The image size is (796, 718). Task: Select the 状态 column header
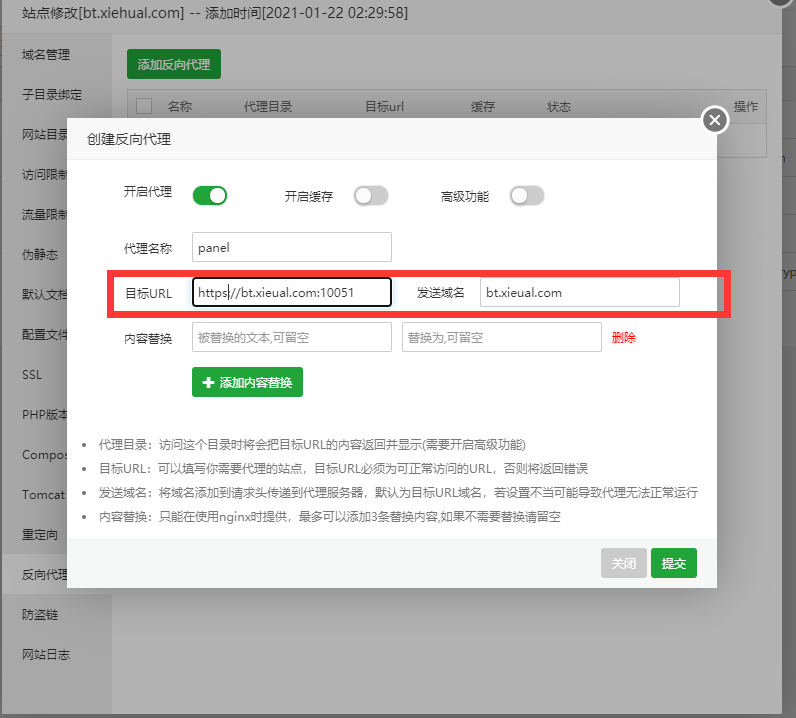pos(559,107)
